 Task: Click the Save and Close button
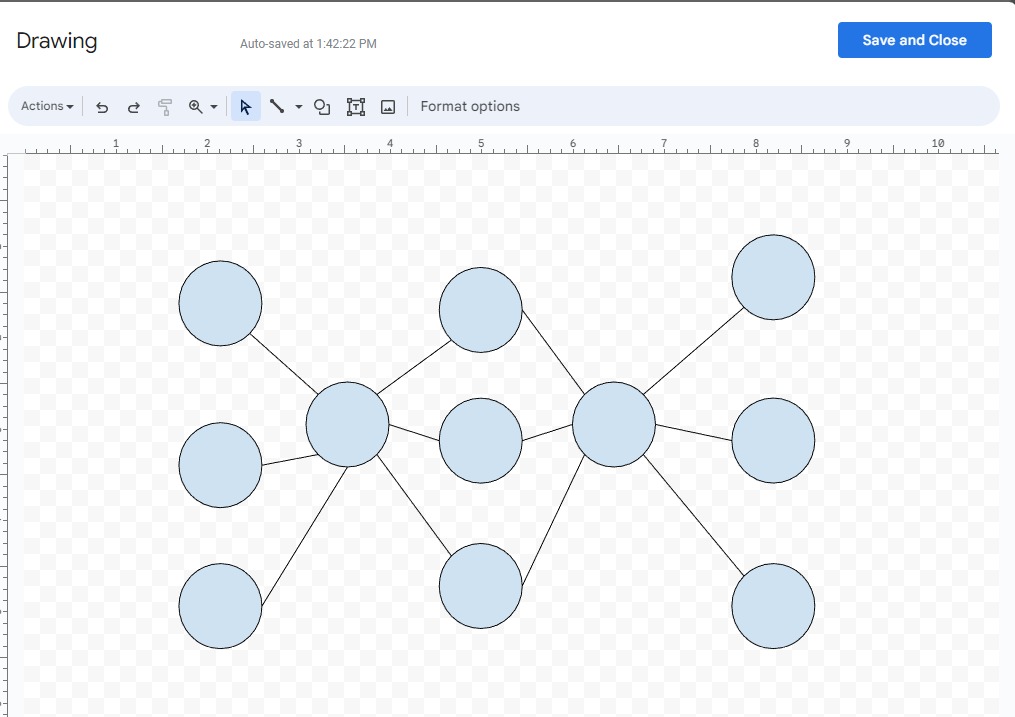(914, 40)
